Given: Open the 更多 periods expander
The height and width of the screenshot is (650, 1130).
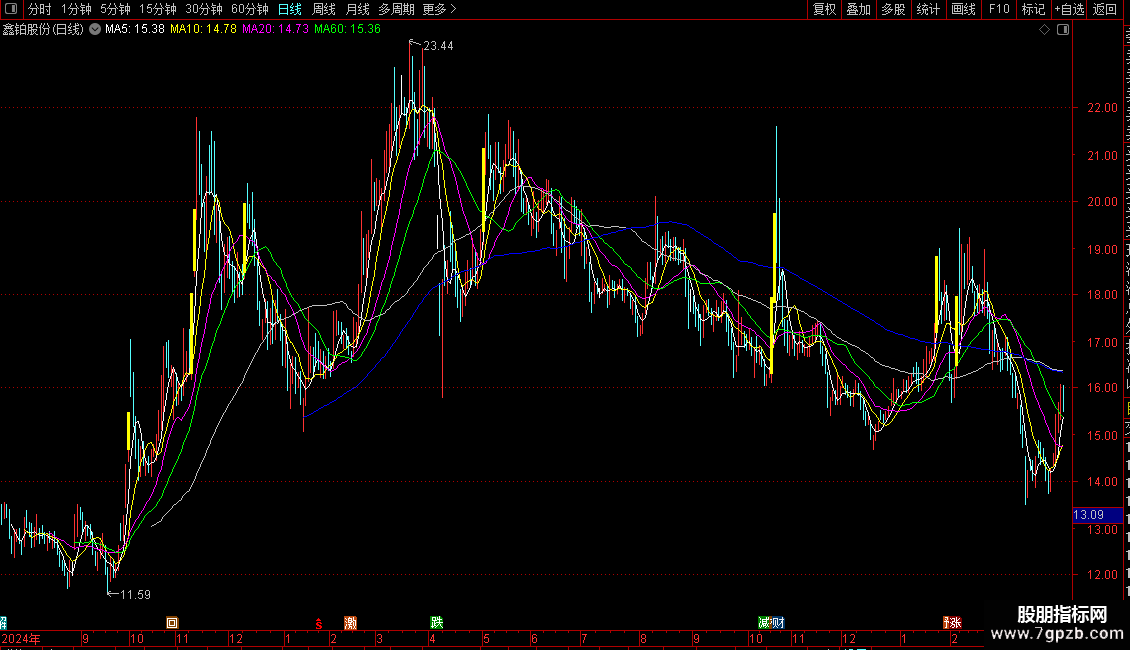Looking at the screenshot, I should pyautogui.click(x=439, y=9).
